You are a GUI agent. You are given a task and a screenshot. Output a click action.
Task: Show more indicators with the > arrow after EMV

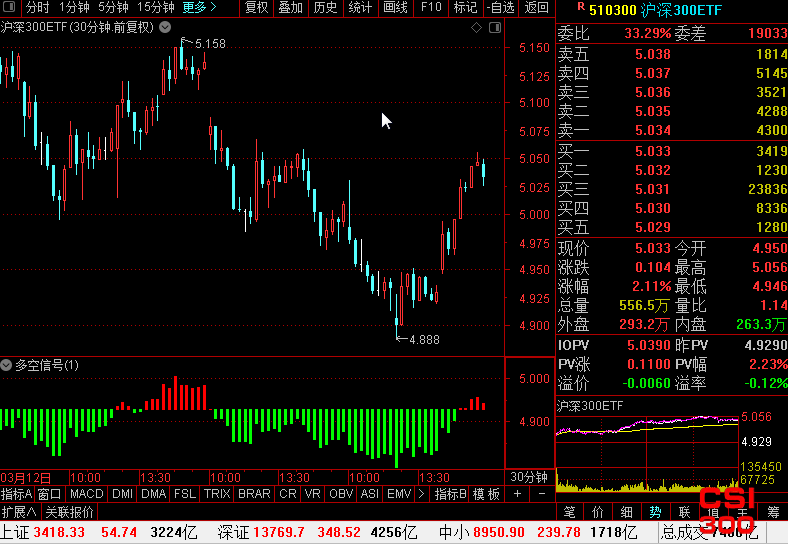[421, 494]
